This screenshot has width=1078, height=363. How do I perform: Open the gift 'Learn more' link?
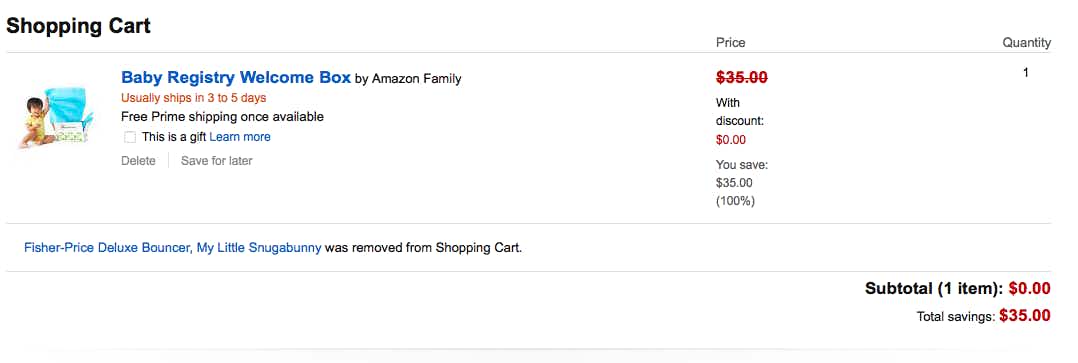pyautogui.click(x=240, y=137)
